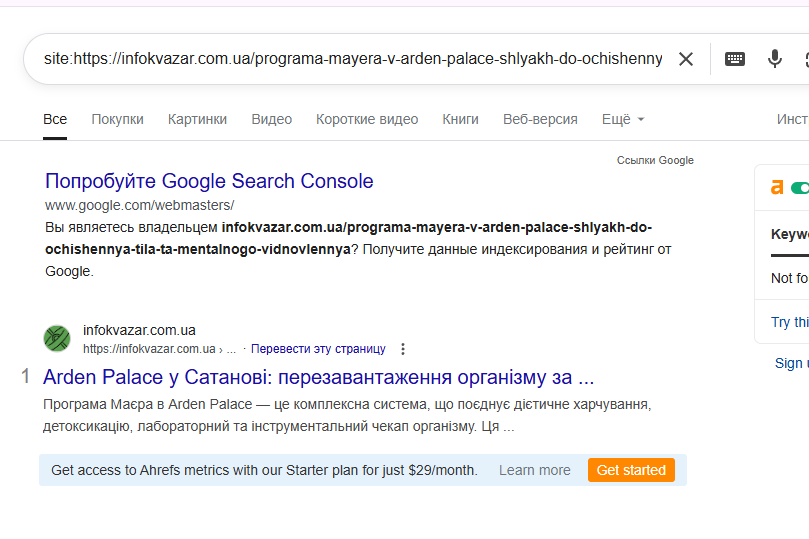This screenshot has width=809, height=539.
Task: Switch to the Видео tab
Action: (x=271, y=119)
